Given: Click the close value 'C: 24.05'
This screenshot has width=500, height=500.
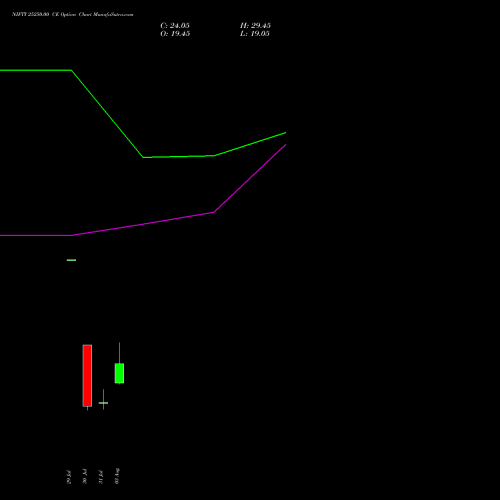Looking at the screenshot, I should [175, 26].
